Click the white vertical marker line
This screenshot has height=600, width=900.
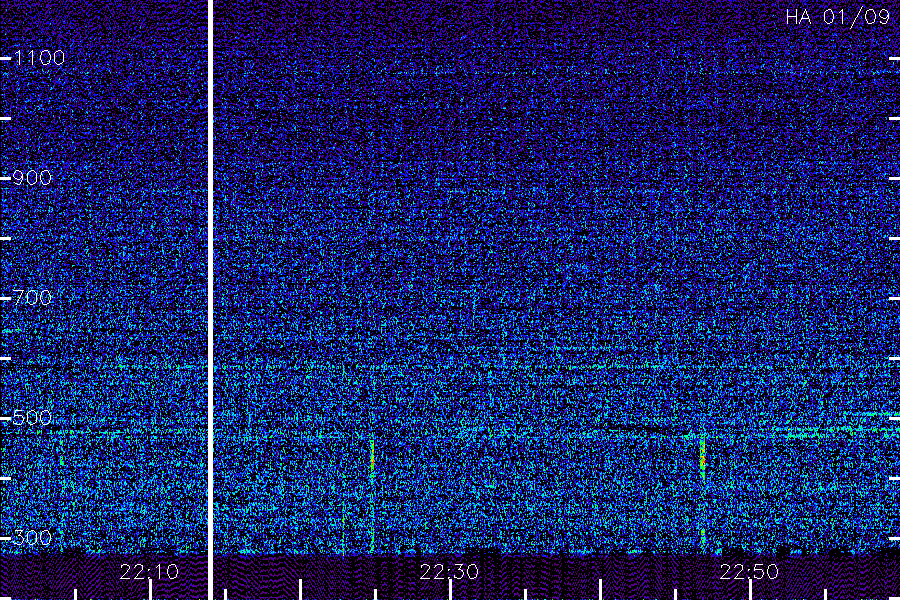210,300
